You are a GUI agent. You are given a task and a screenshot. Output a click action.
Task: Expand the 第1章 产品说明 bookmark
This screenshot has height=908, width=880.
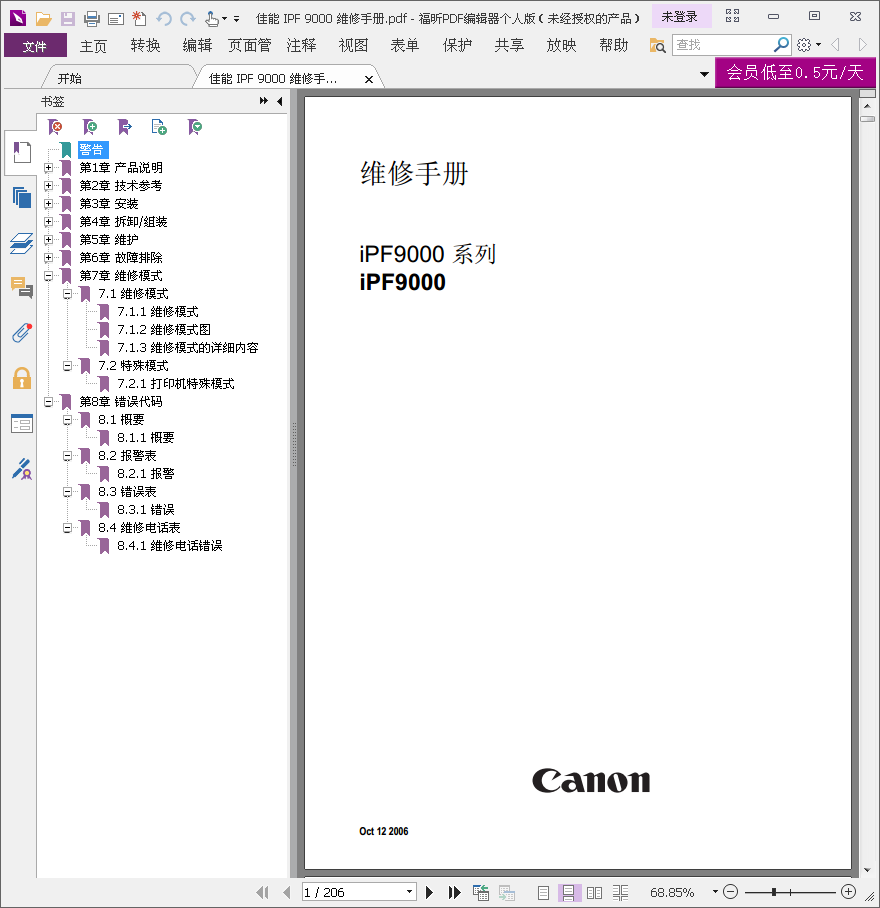point(49,168)
